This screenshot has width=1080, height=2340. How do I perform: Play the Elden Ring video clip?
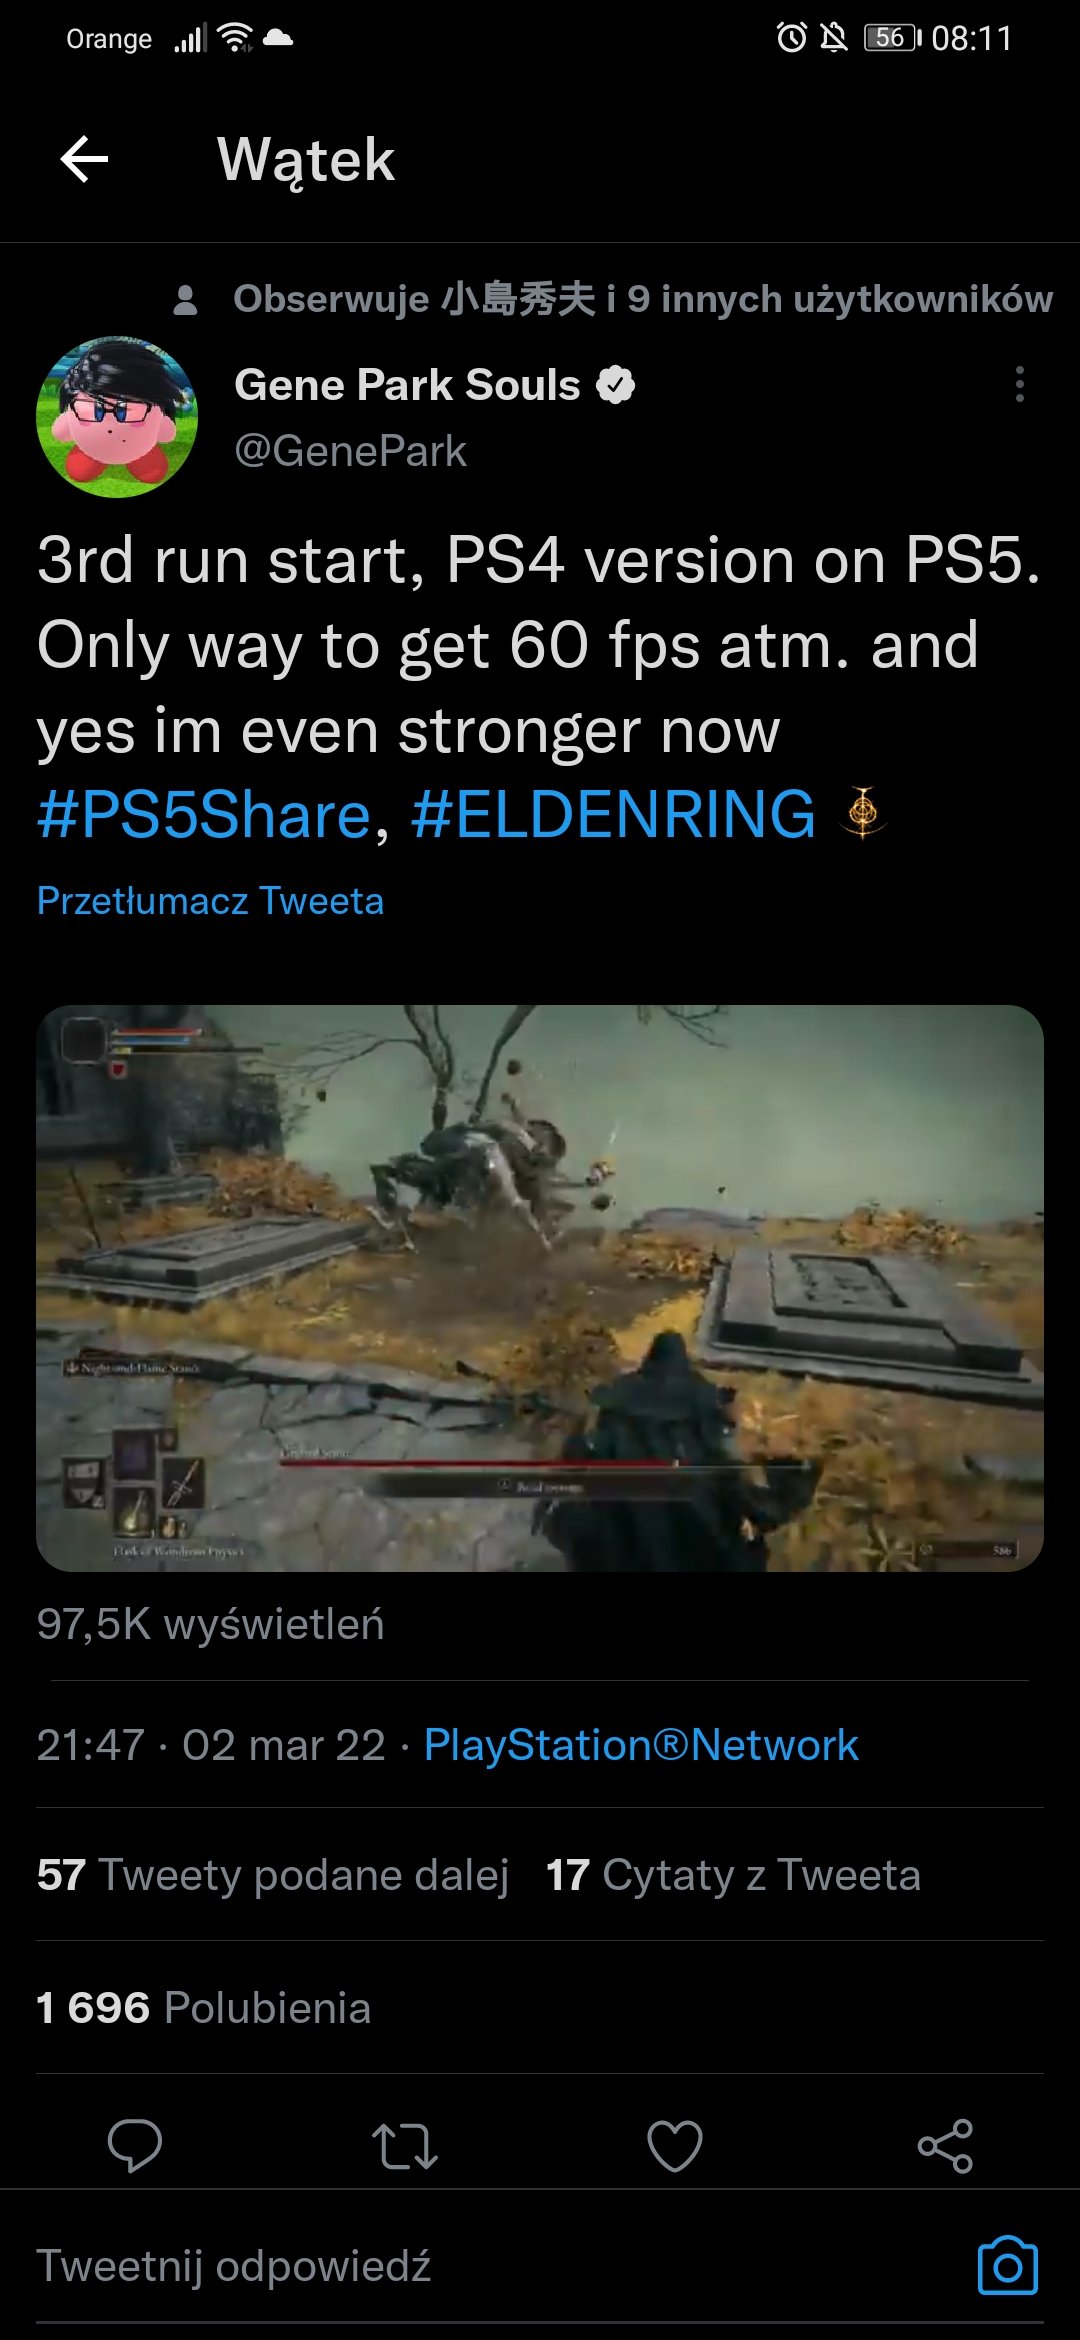(540, 1288)
